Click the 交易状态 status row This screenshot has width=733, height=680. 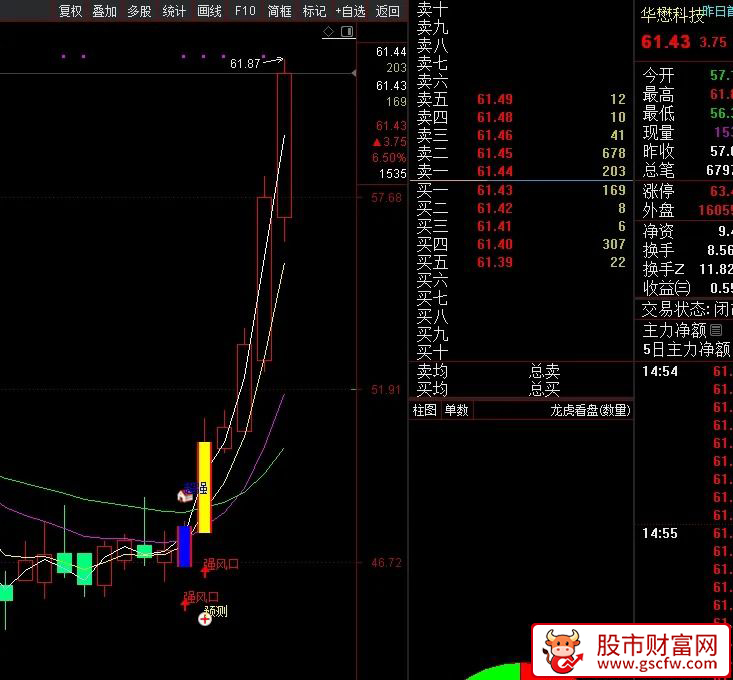[x=685, y=309]
